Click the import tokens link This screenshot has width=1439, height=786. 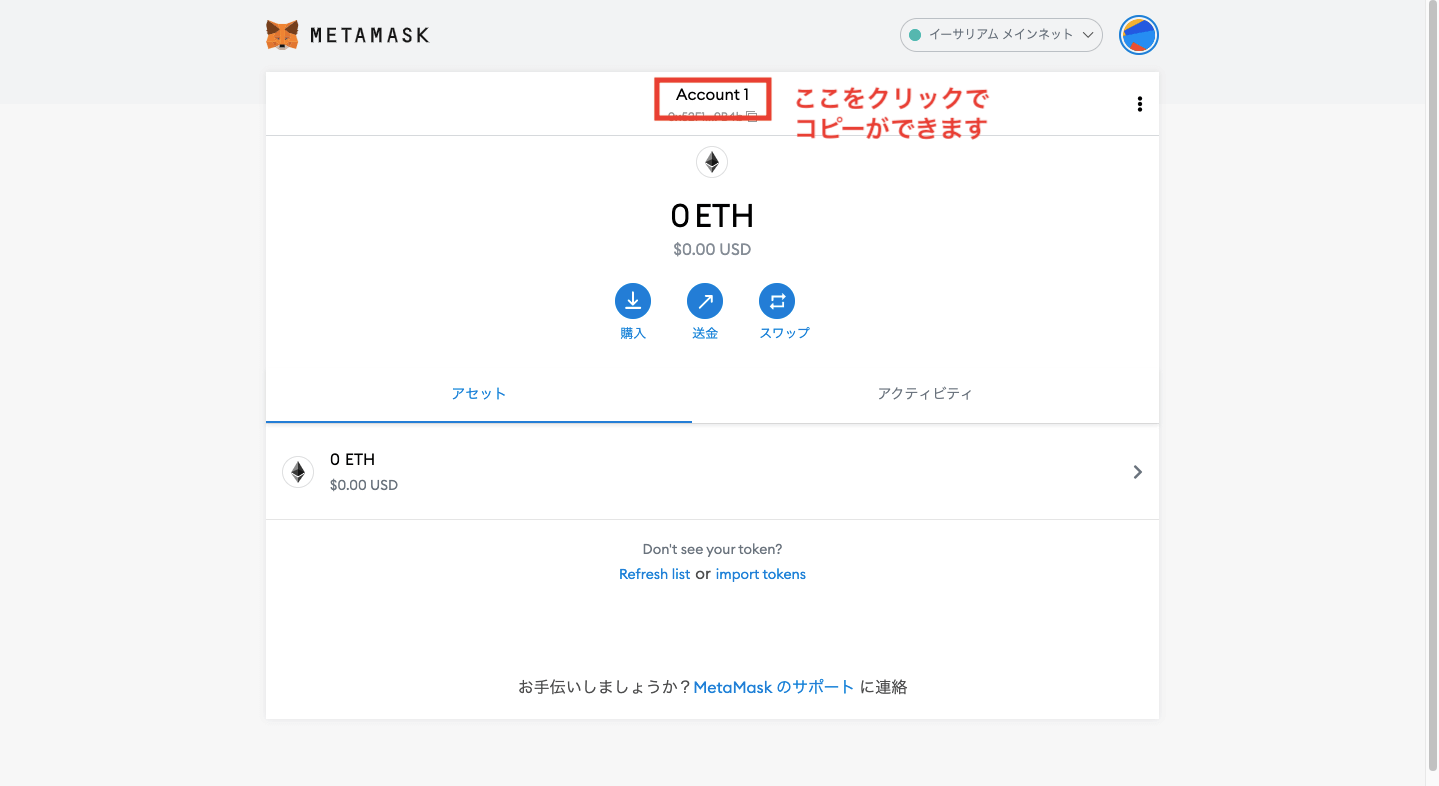(760, 574)
